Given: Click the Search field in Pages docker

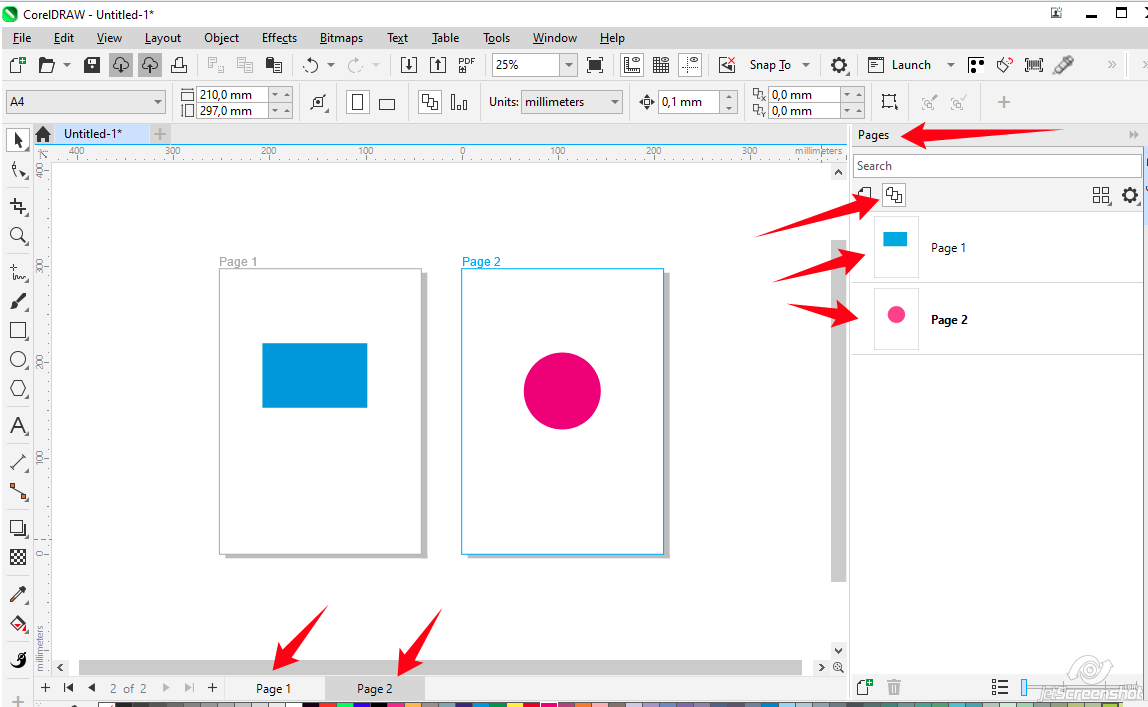Looking at the screenshot, I should click(996, 166).
